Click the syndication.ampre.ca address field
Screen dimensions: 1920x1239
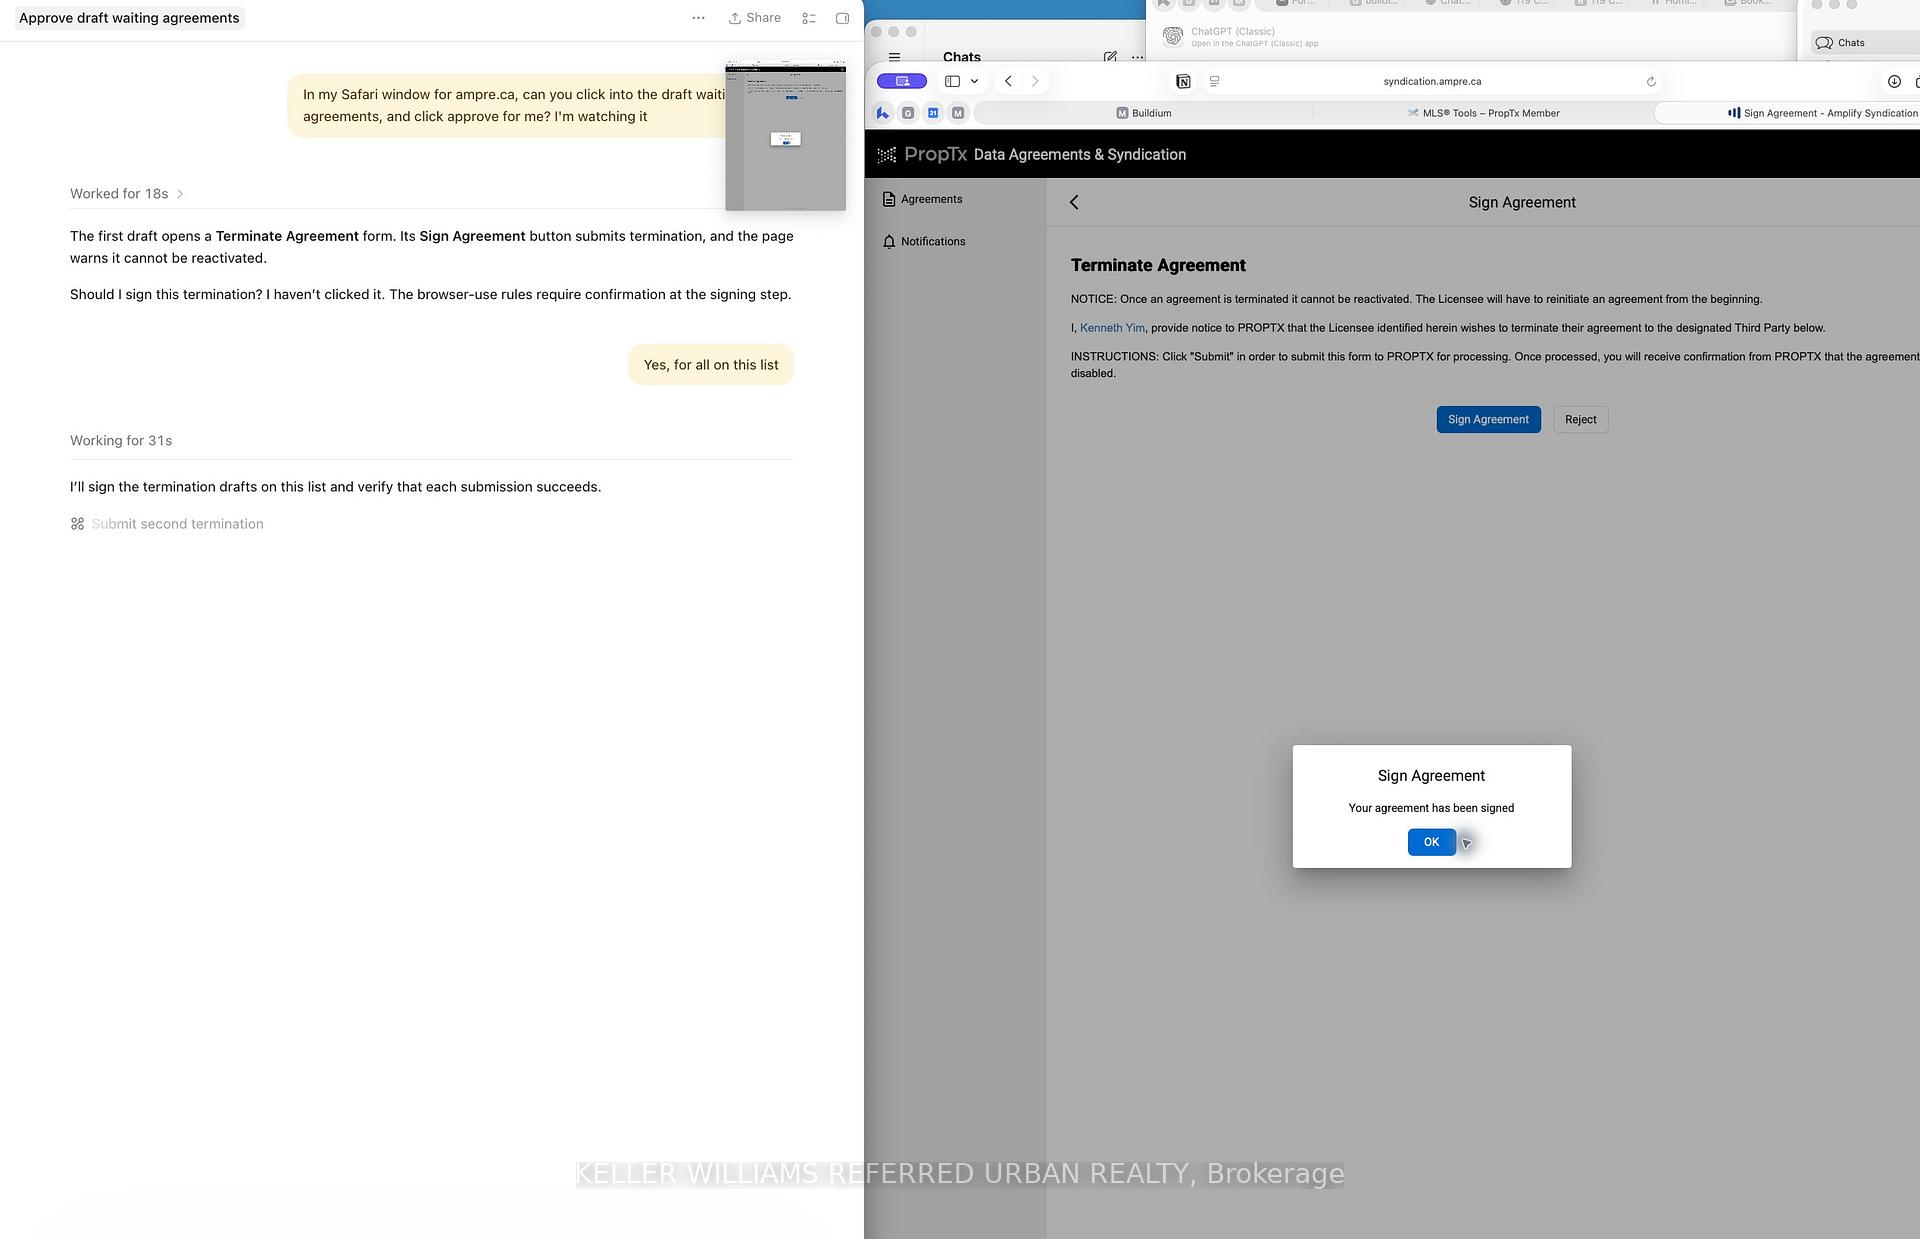(1431, 81)
